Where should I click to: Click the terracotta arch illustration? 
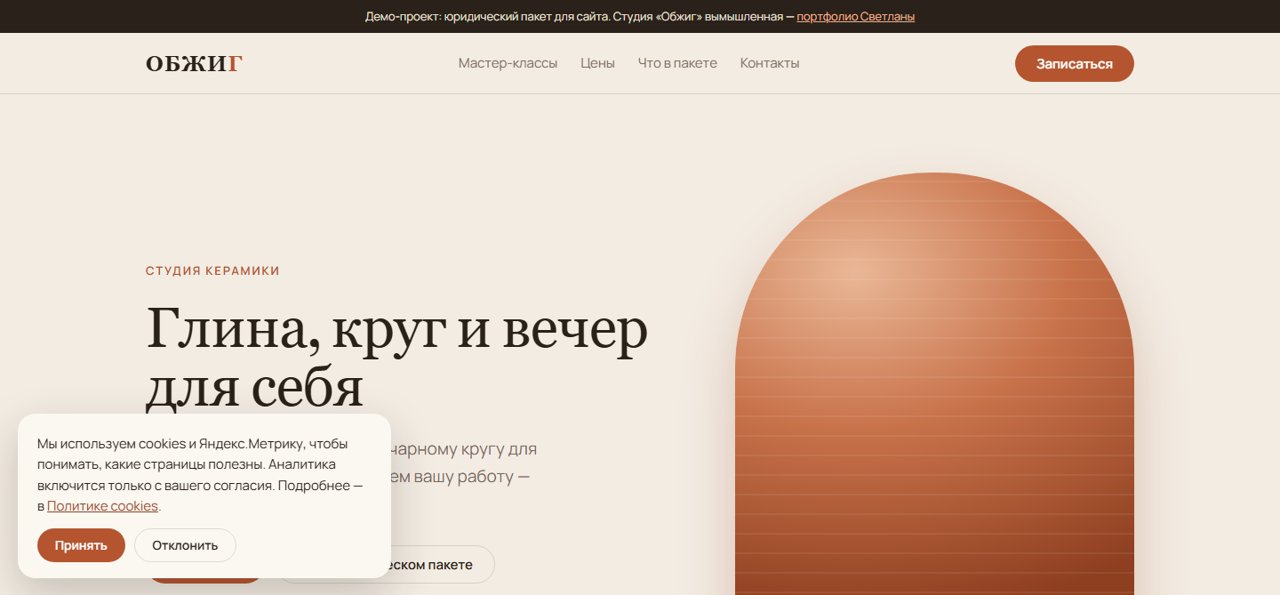click(934, 384)
